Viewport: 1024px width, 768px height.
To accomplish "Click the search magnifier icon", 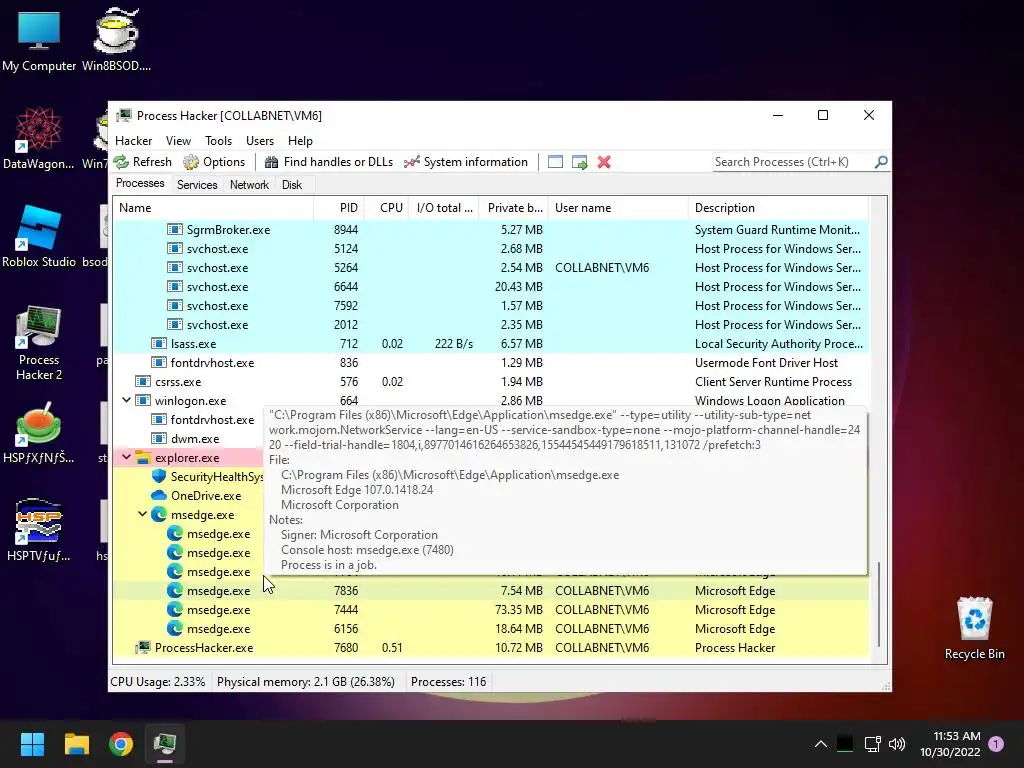I will pyautogui.click(x=881, y=161).
